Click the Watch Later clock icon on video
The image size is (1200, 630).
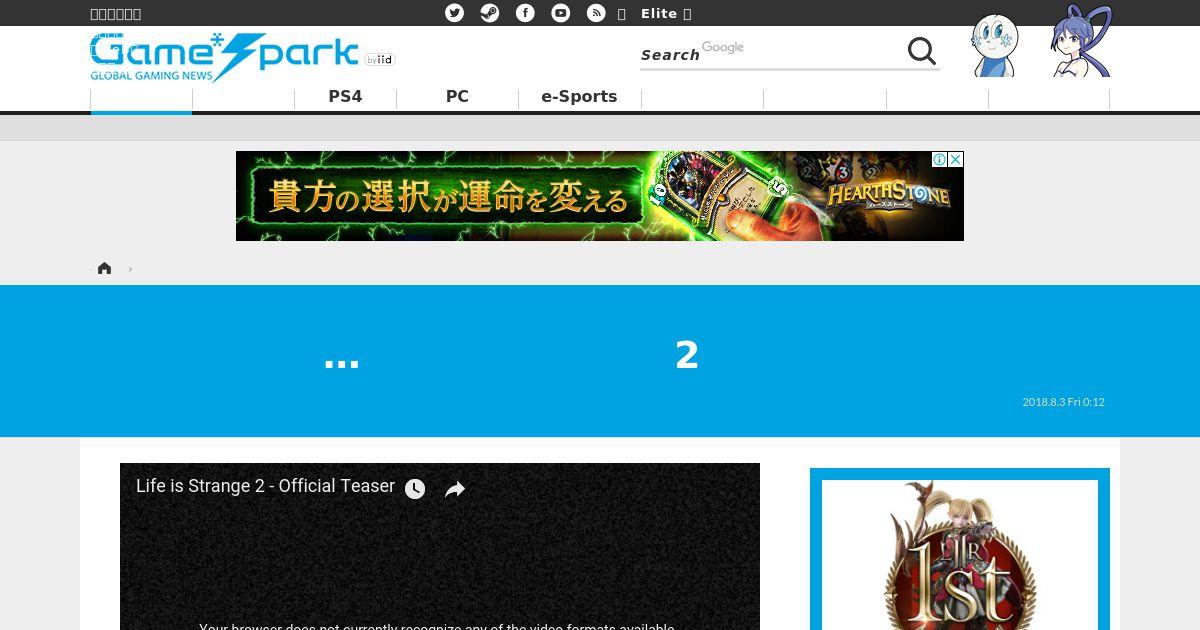(x=415, y=489)
